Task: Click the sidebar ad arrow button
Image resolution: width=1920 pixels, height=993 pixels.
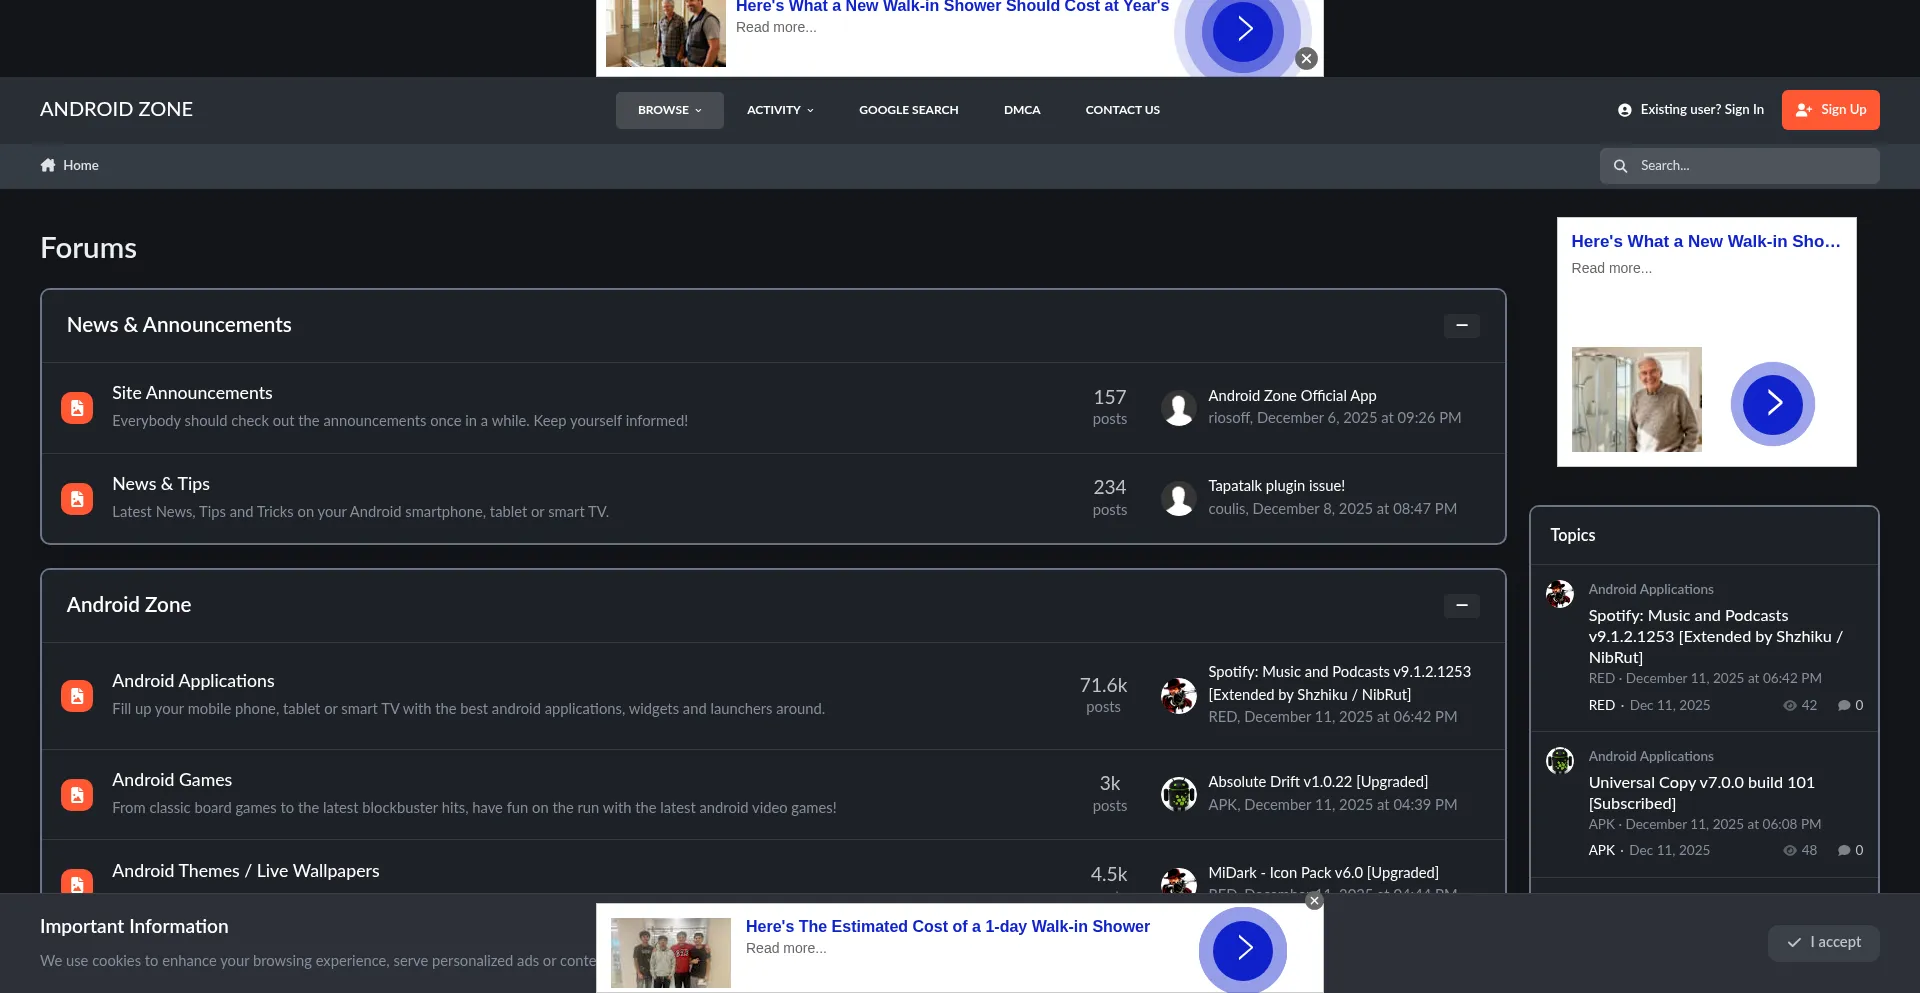Action: 1772,403
